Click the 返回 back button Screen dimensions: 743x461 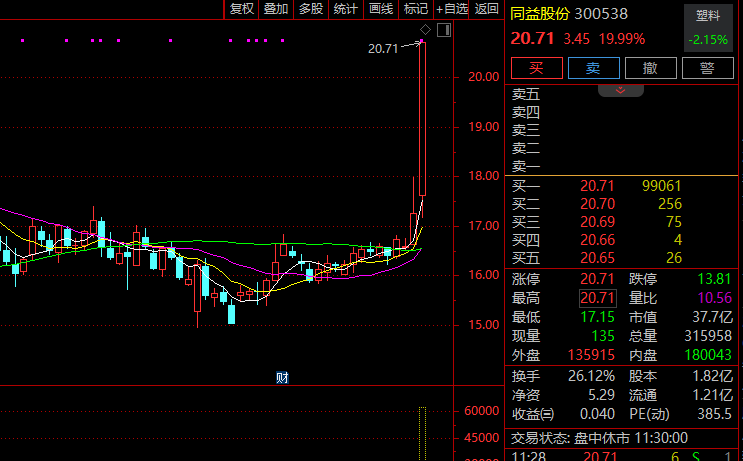pyautogui.click(x=487, y=9)
